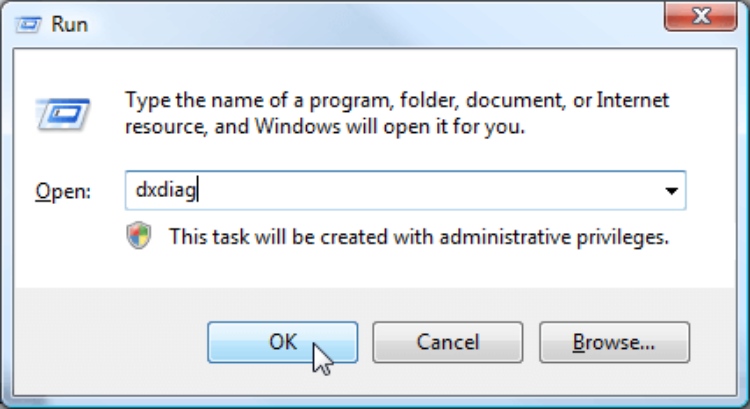The height and width of the screenshot is (409, 750).
Task: Click the "resource, and Windows will open it" line
Action: (x=325, y=127)
